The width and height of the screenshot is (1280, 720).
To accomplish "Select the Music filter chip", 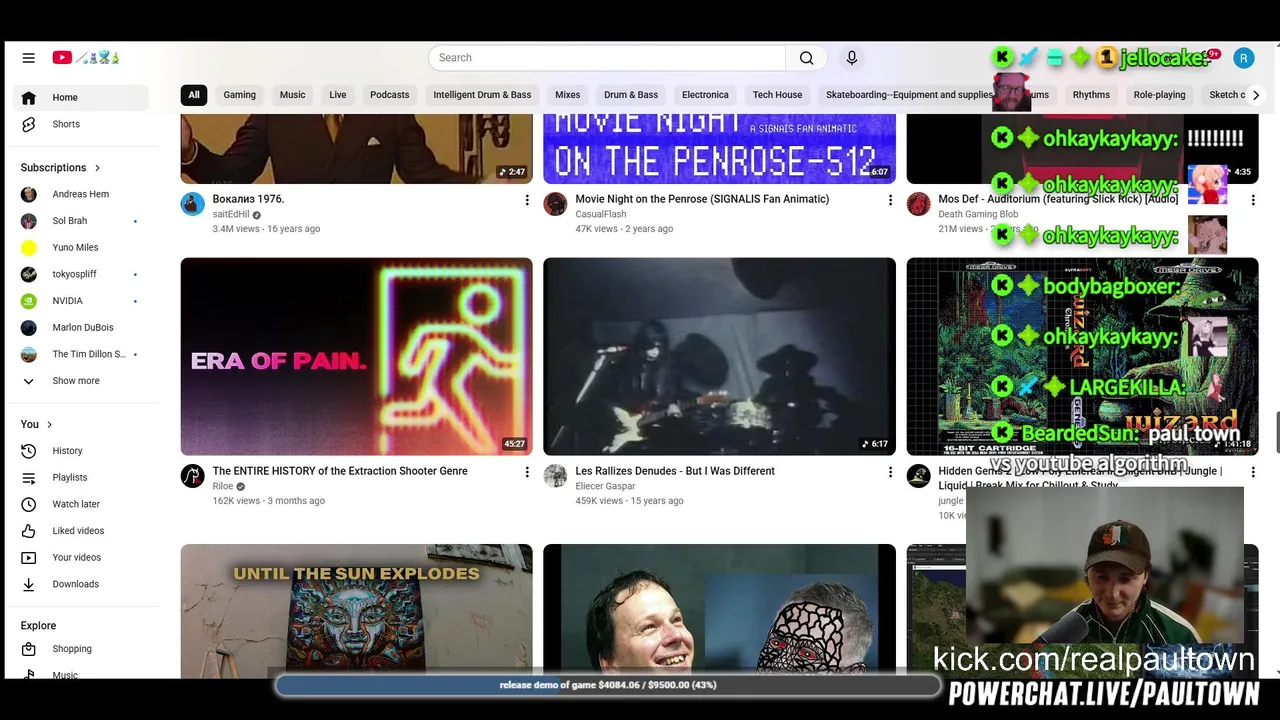I will [x=293, y=95].
